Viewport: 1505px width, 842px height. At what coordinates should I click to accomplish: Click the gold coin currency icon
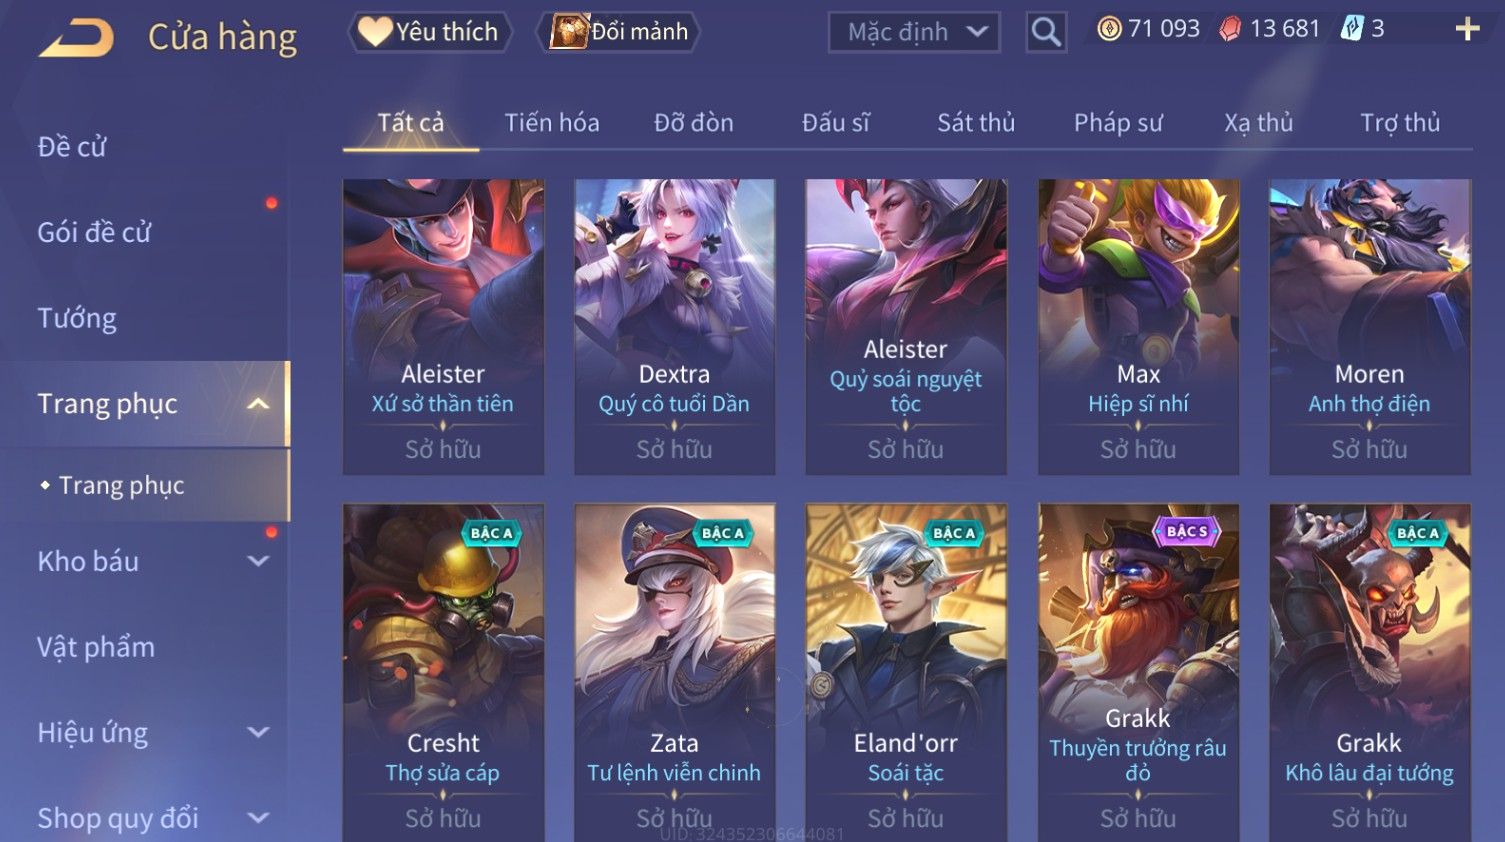click(x=1109, y=29)
